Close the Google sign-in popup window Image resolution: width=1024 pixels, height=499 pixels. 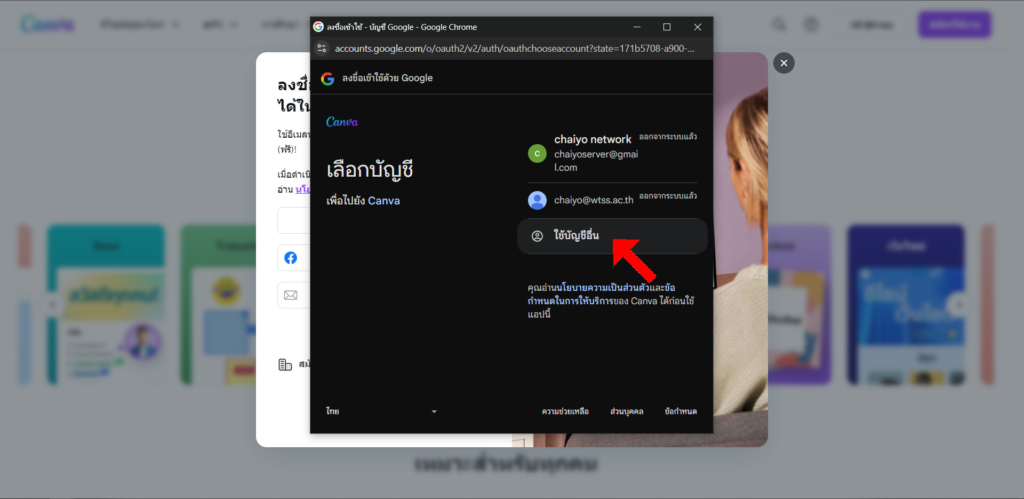(697, 27)
